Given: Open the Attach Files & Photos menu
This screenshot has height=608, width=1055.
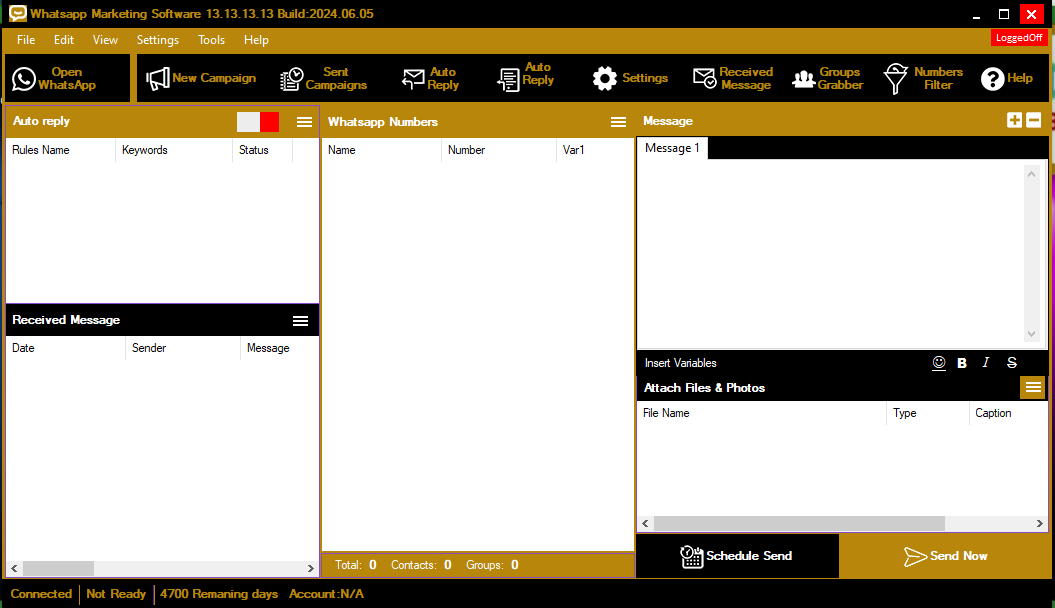Looking at the screenshot, I should click(x=1033, y=387).
